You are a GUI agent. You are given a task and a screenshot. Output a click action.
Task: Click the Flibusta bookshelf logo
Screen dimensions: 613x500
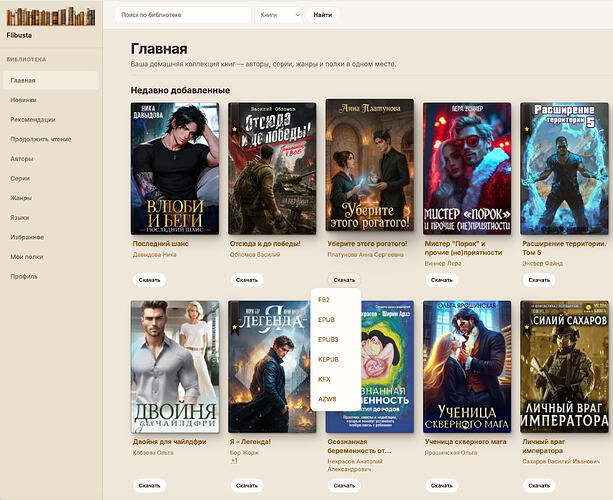click(x=51, y=17)
